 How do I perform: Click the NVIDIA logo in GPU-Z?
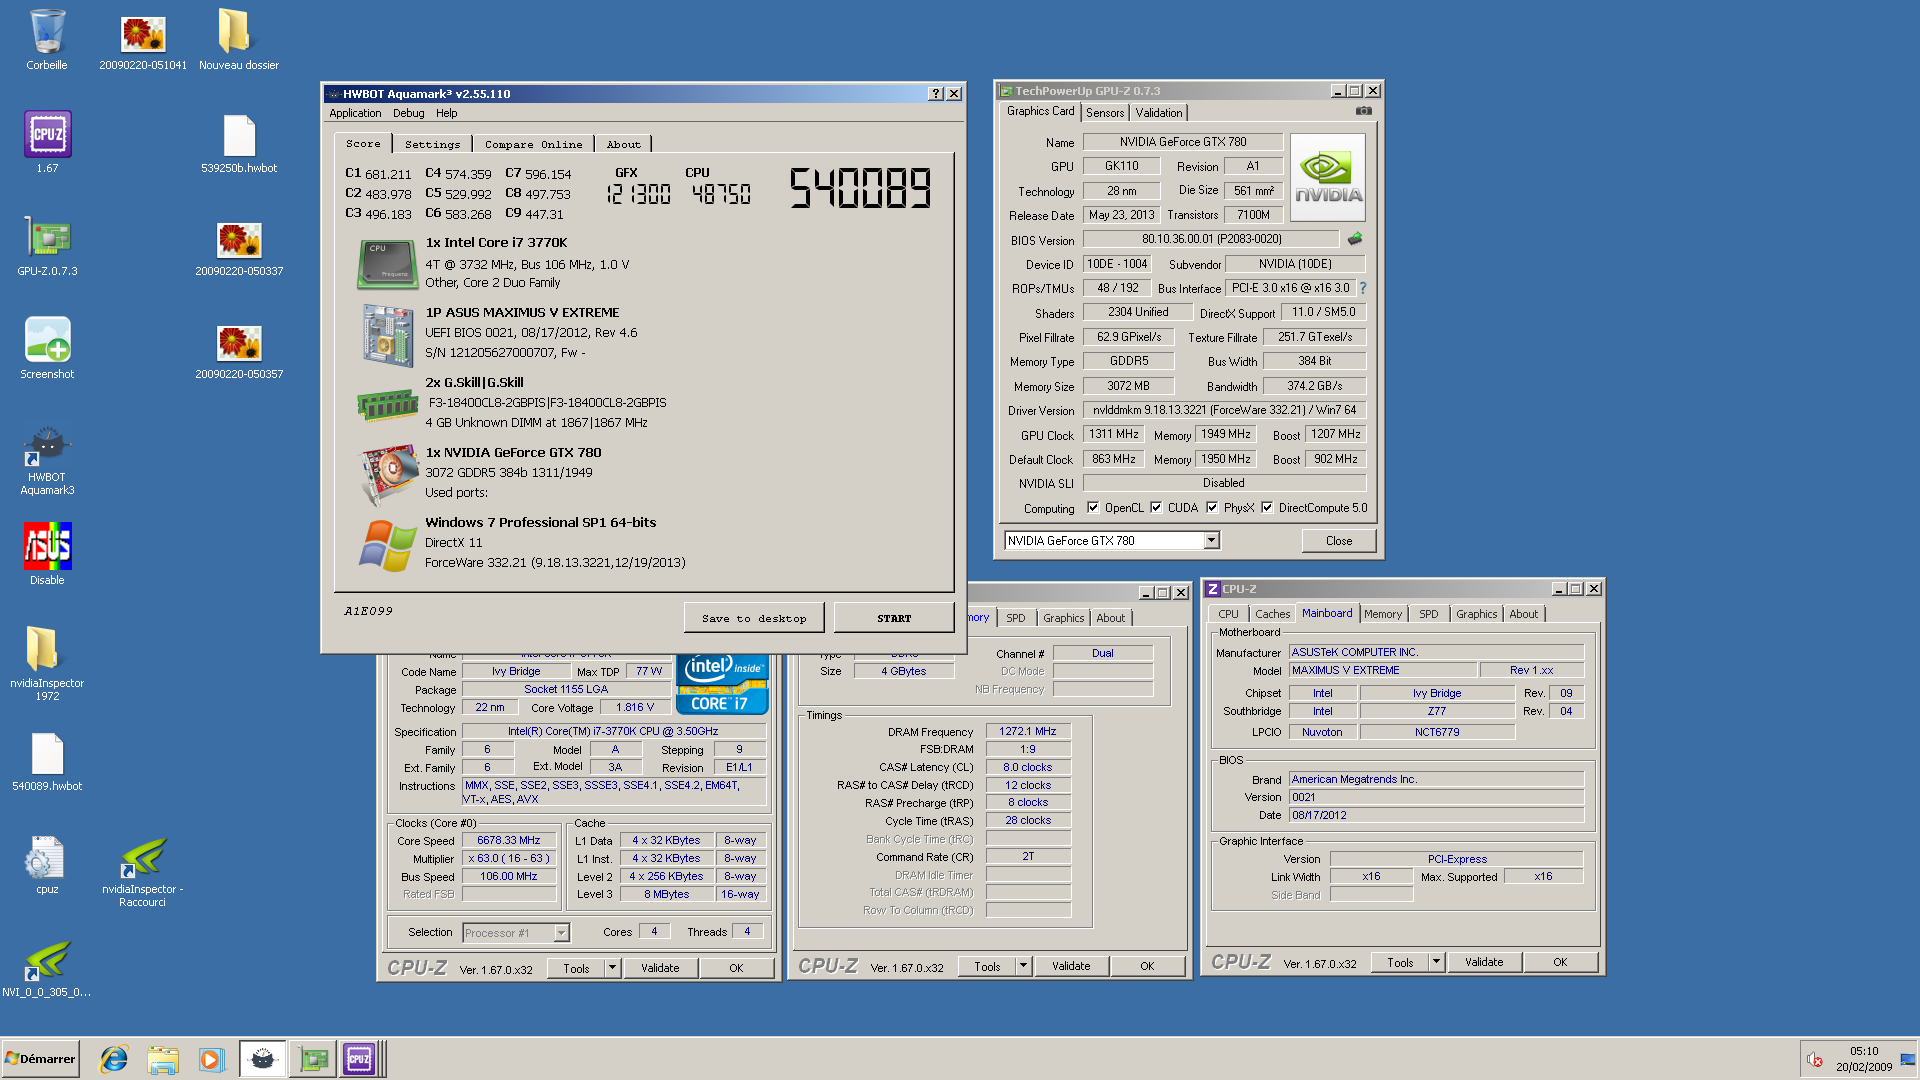(1328, 178)
